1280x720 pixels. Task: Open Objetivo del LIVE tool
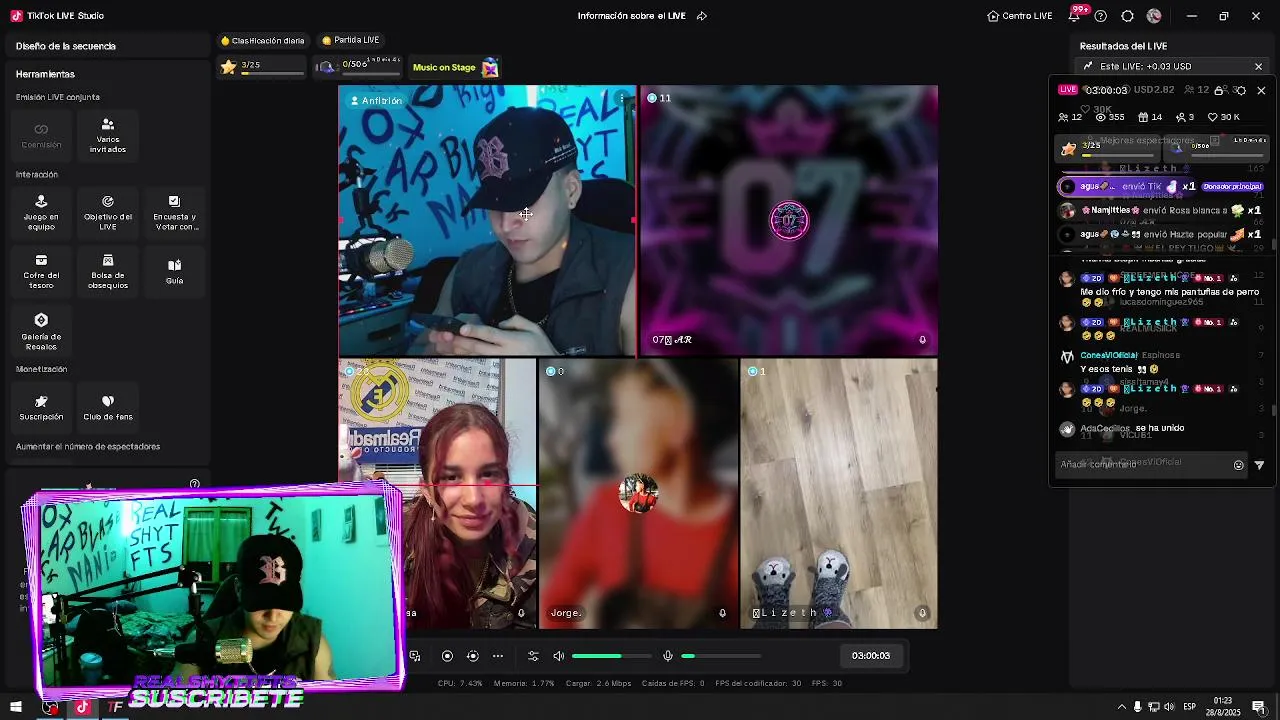click(108, 212)
